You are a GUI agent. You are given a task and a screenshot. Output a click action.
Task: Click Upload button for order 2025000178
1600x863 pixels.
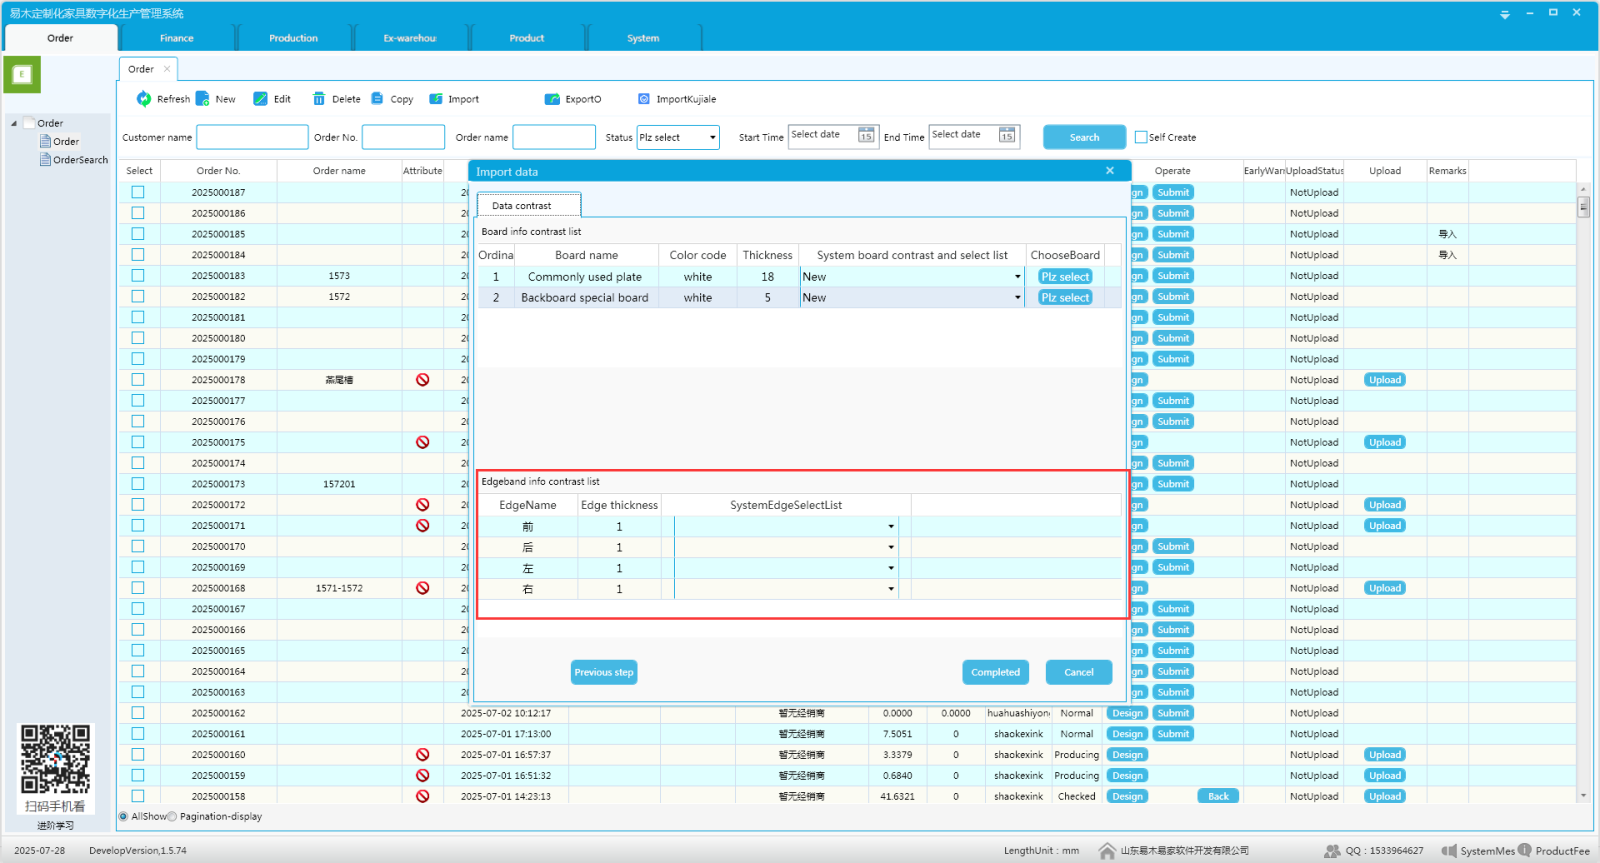(1385, 380)
